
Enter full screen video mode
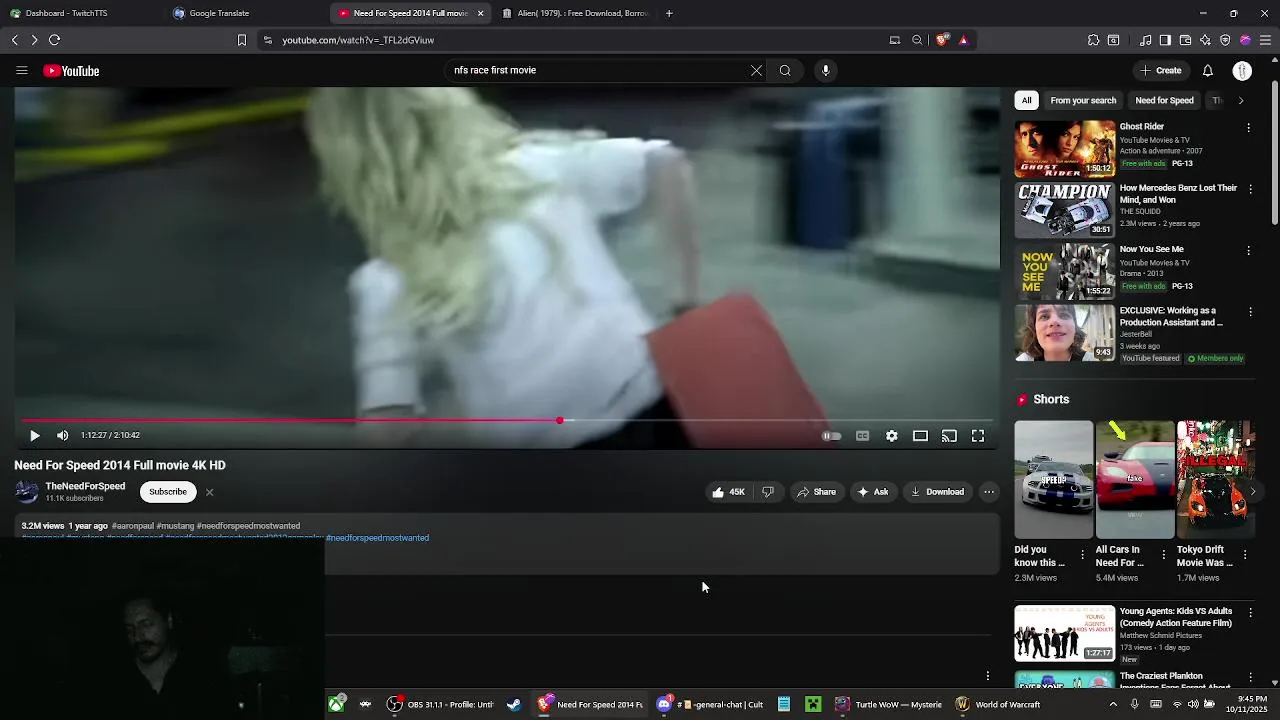(x=978, y=436)
